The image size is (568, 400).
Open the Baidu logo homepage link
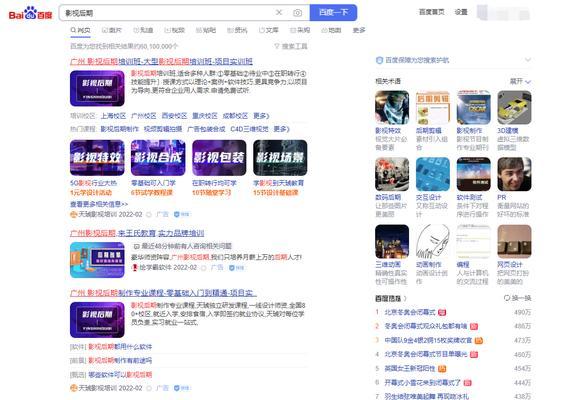[30, 13]
